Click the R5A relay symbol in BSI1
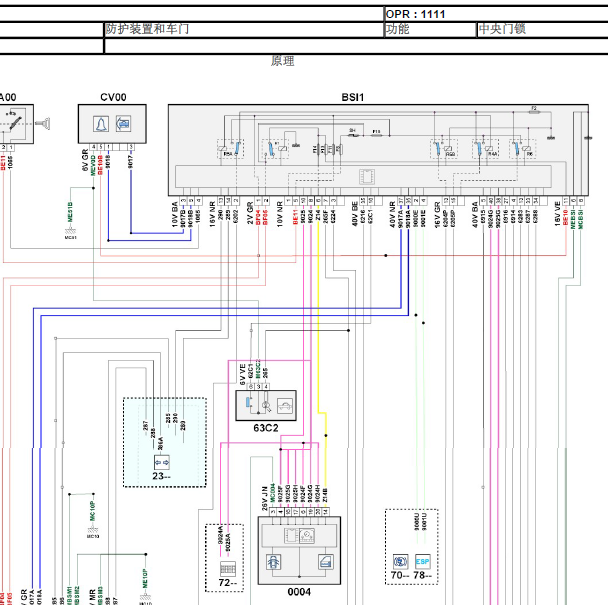This screenshot has width=608, height=605. pos(231,149)
